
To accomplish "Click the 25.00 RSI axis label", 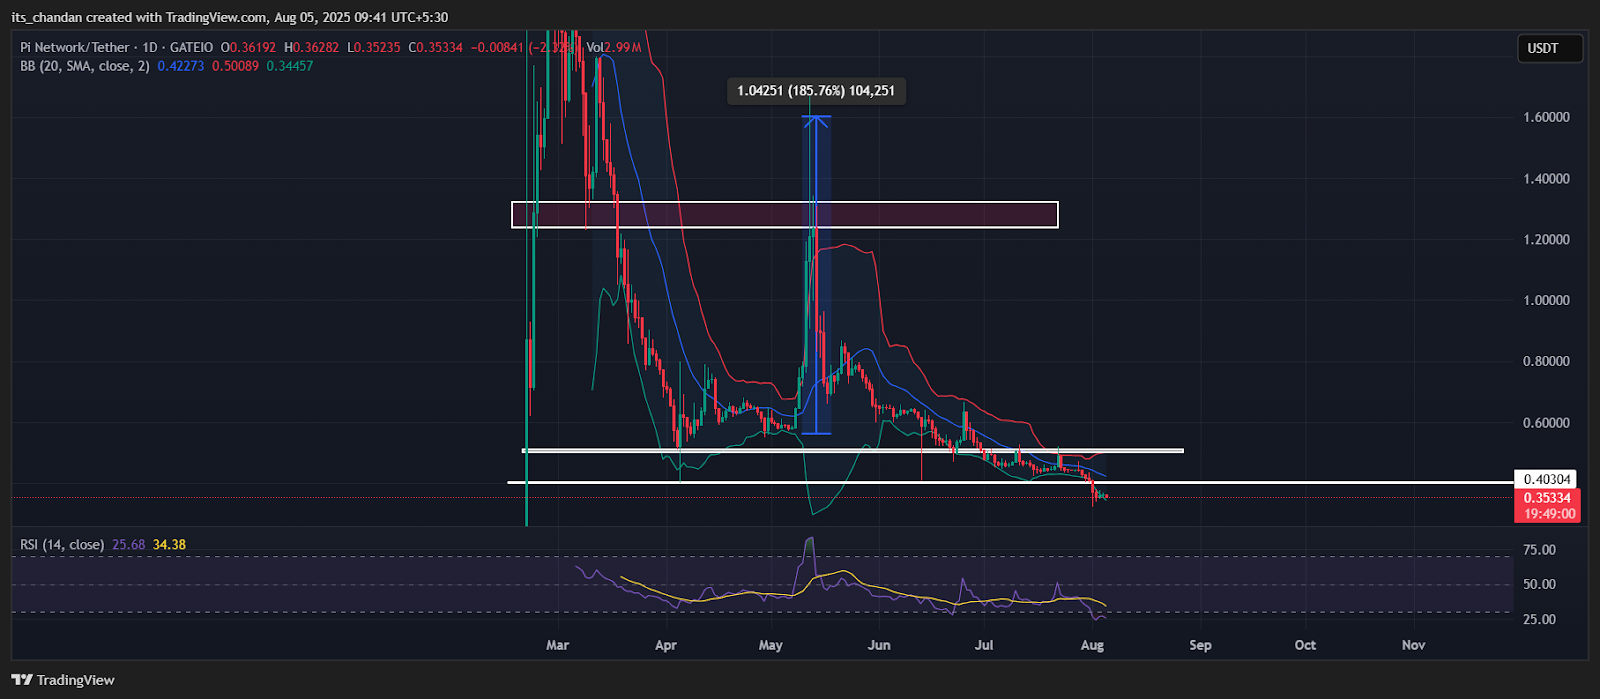I will [x=1539, y=620].
